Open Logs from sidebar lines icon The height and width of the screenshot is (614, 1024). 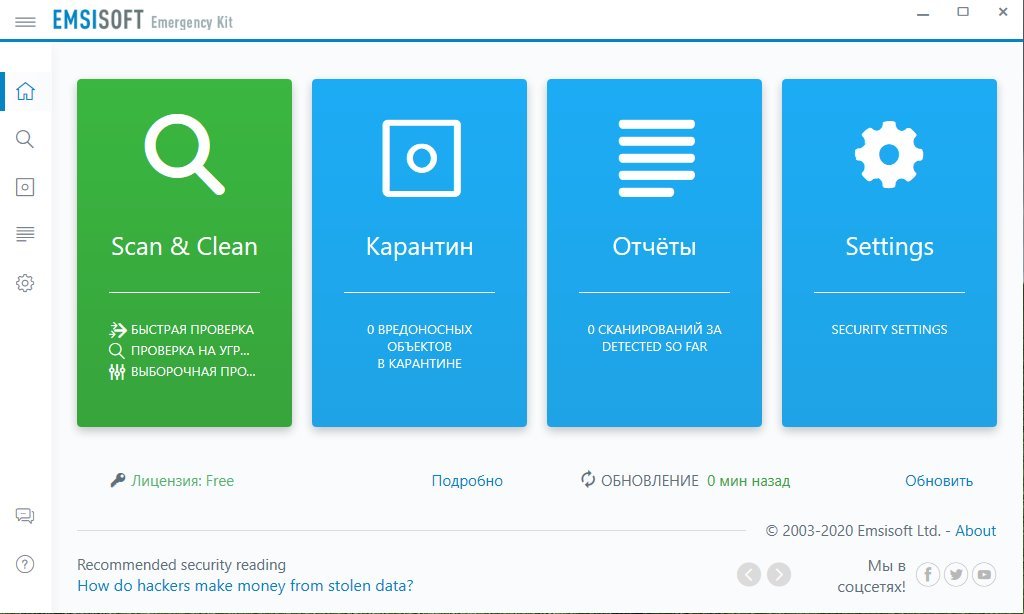coord(26,235)
